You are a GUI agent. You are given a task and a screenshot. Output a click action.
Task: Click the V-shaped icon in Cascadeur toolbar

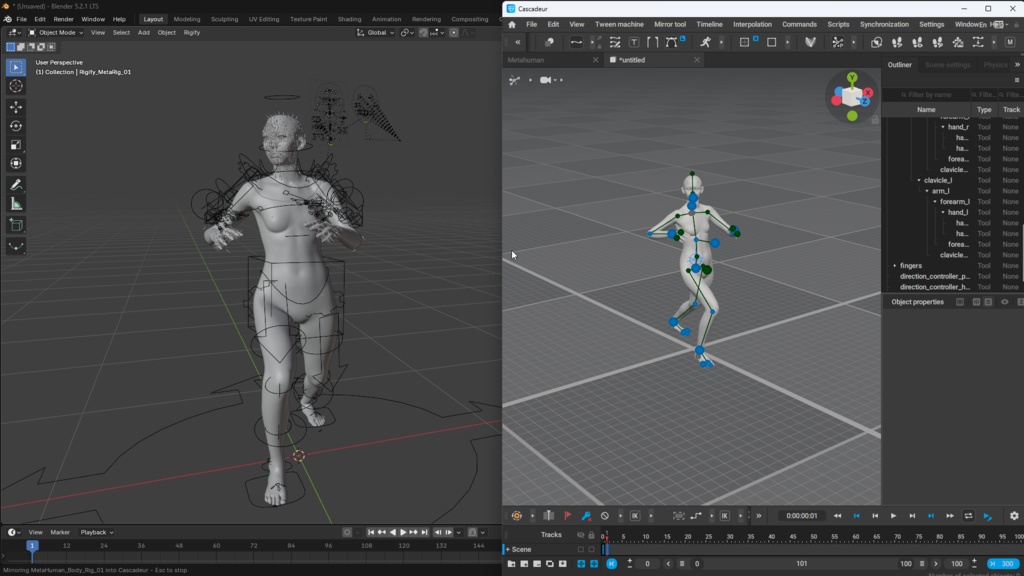coord(810,42)
